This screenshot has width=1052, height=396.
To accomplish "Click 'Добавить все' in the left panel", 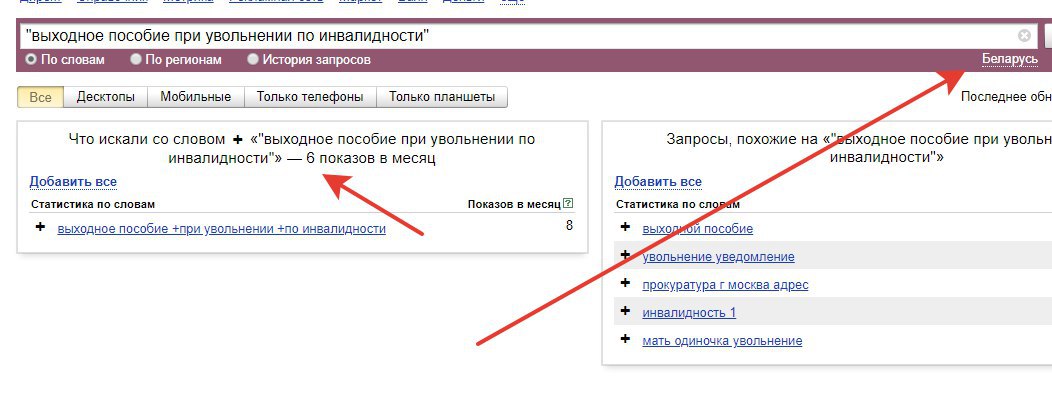I will pyautogui.click(x=73, y=181).
